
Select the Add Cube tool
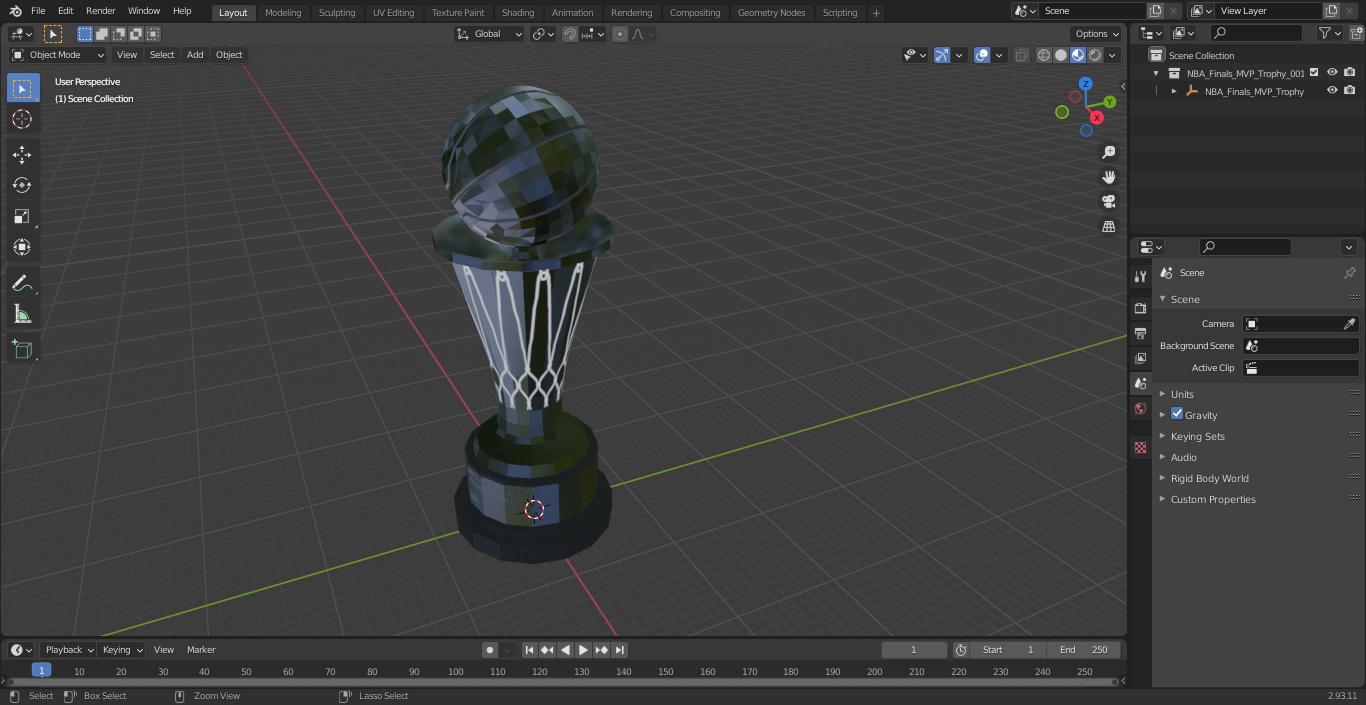pyautogui.click(x=22, y=349)
